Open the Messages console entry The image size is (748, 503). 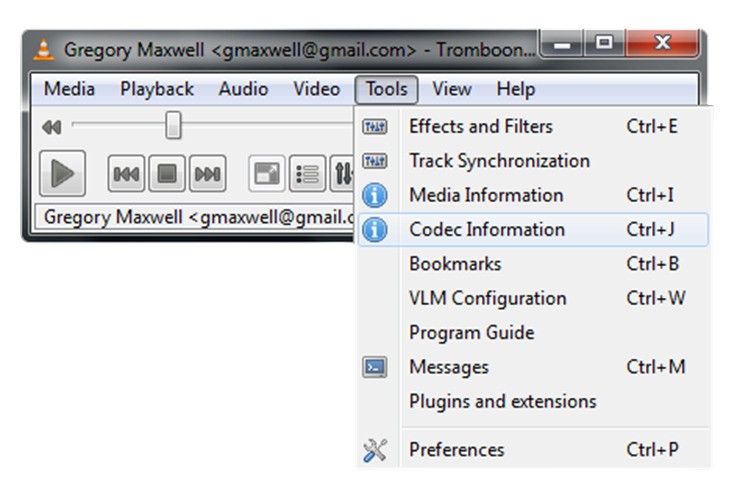(x=449, y=367)
